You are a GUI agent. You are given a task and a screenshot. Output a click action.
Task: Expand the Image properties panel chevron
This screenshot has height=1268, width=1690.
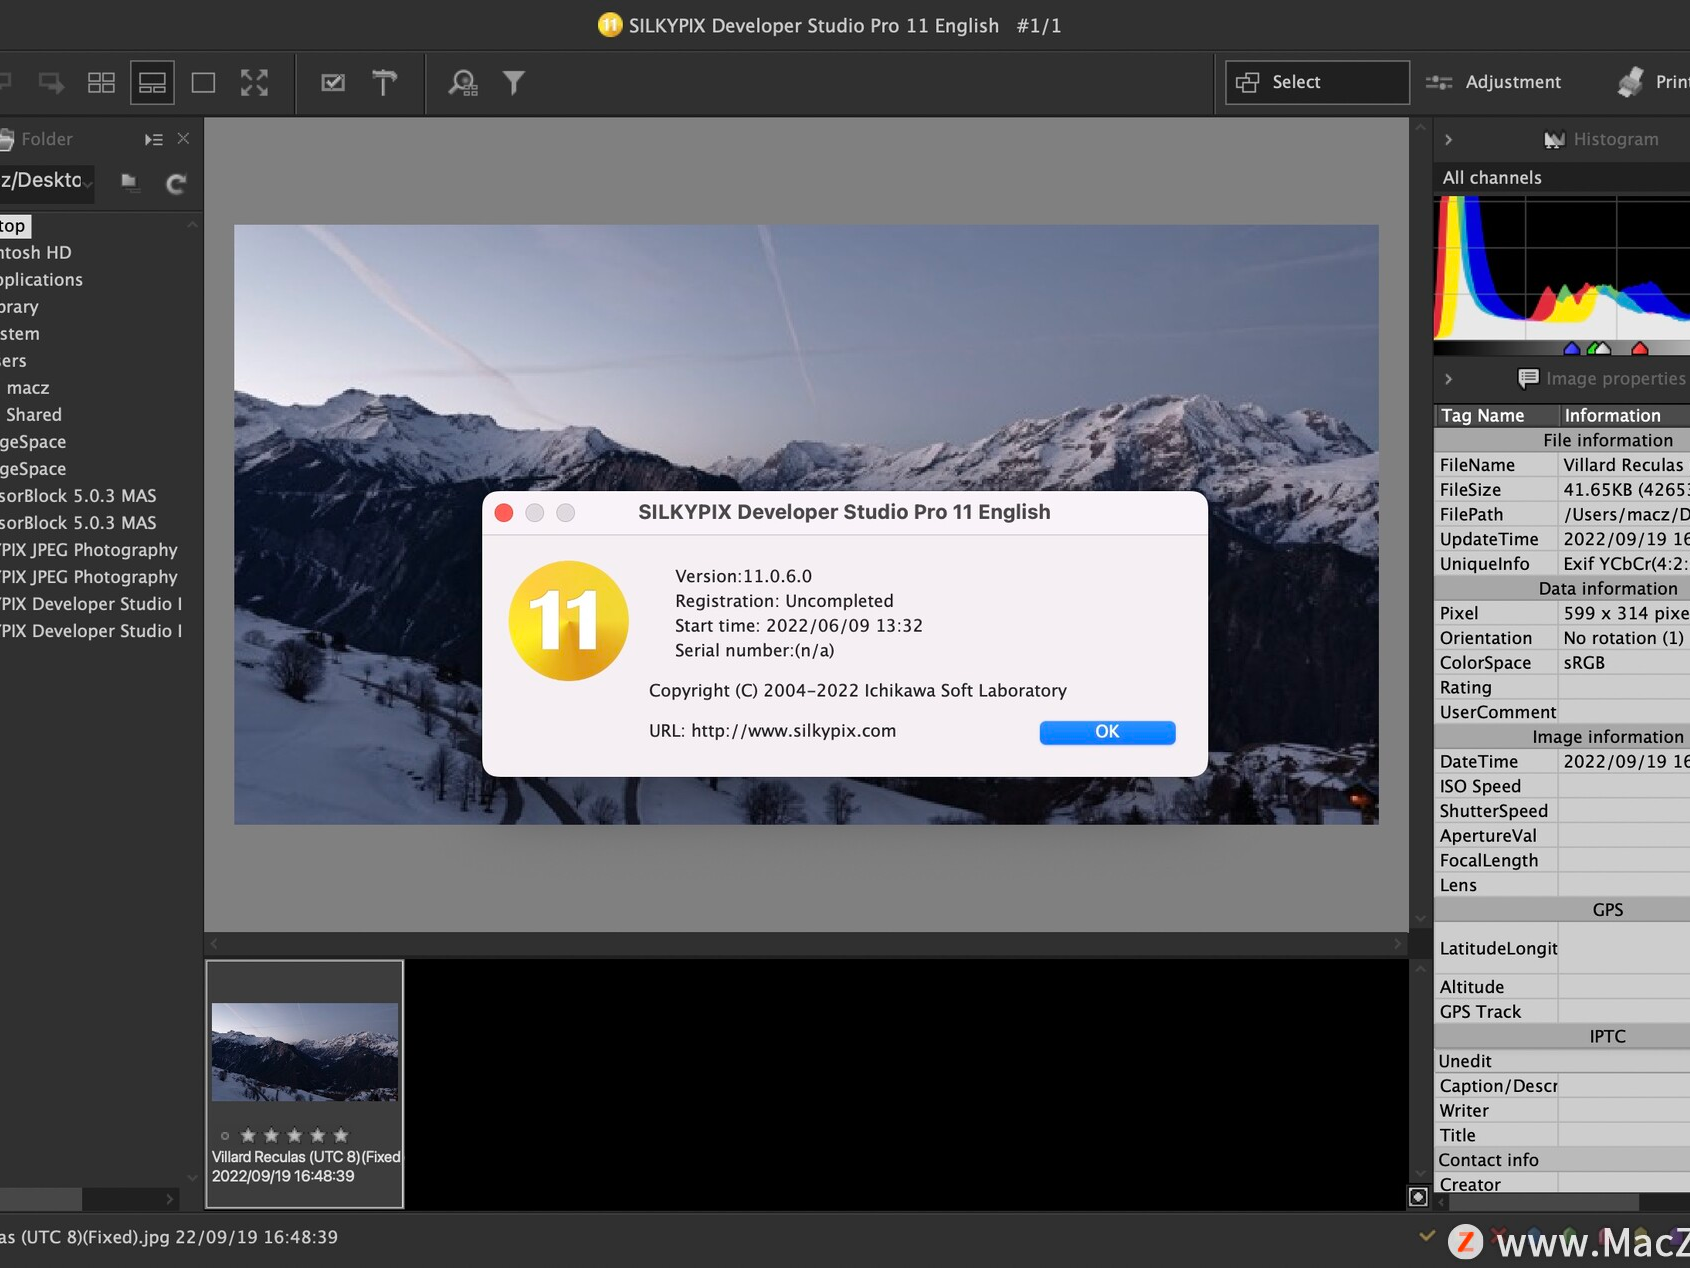coord(1448,379)
